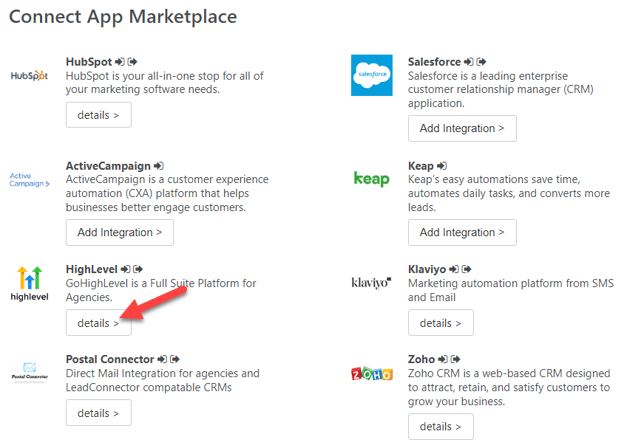Click the export arrow icon beside Zoho
Viewport: 624px width, 448px height.
455,359
